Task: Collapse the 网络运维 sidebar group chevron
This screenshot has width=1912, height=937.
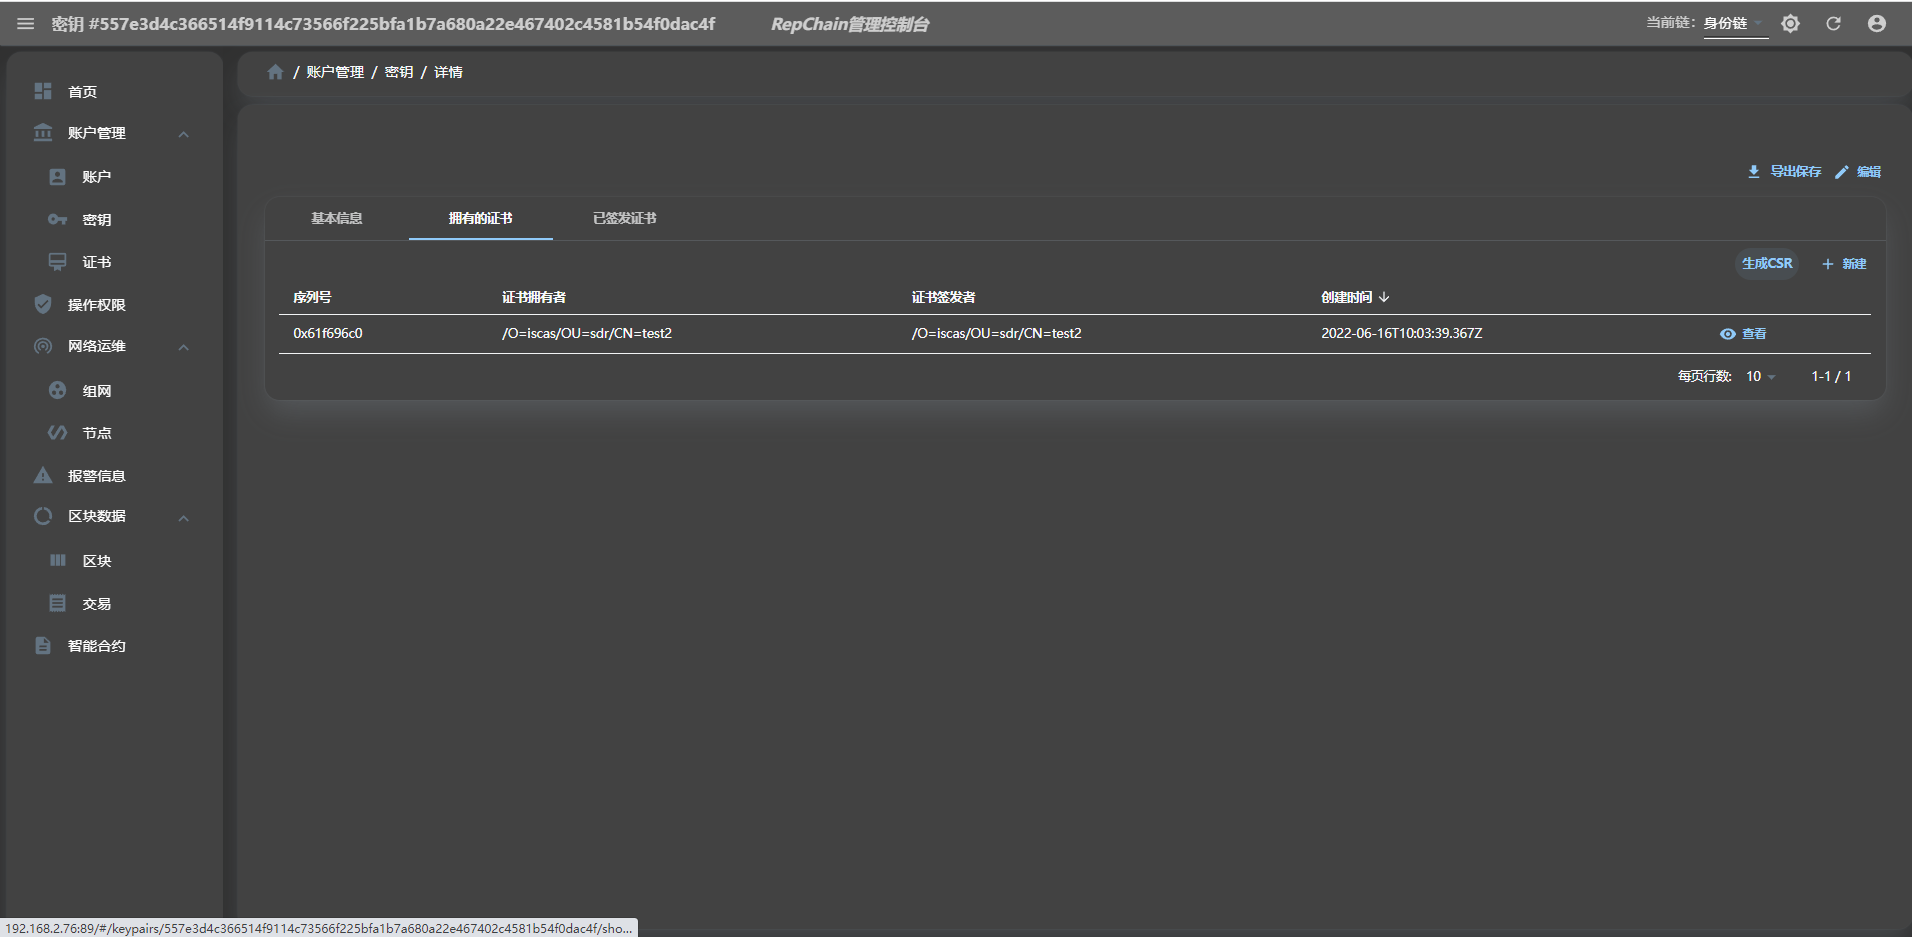Action: click(184, 347)
